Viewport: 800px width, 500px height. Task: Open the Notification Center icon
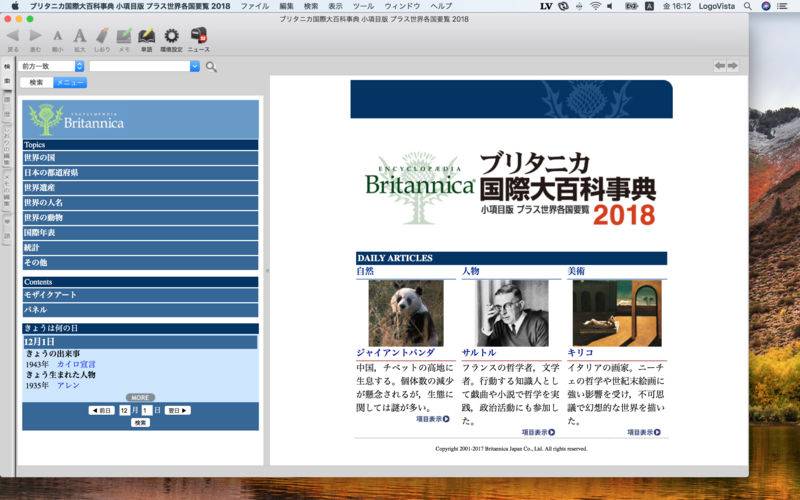783,6
